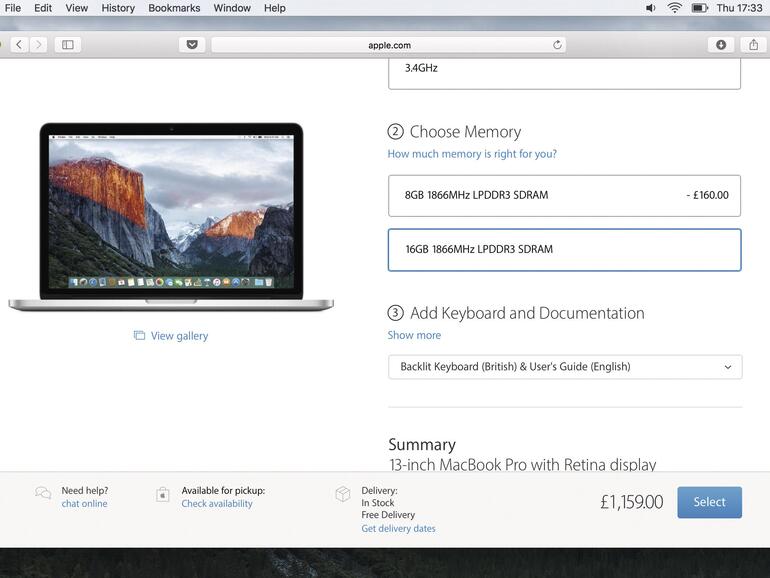Open the Window menu

[232, 8]
